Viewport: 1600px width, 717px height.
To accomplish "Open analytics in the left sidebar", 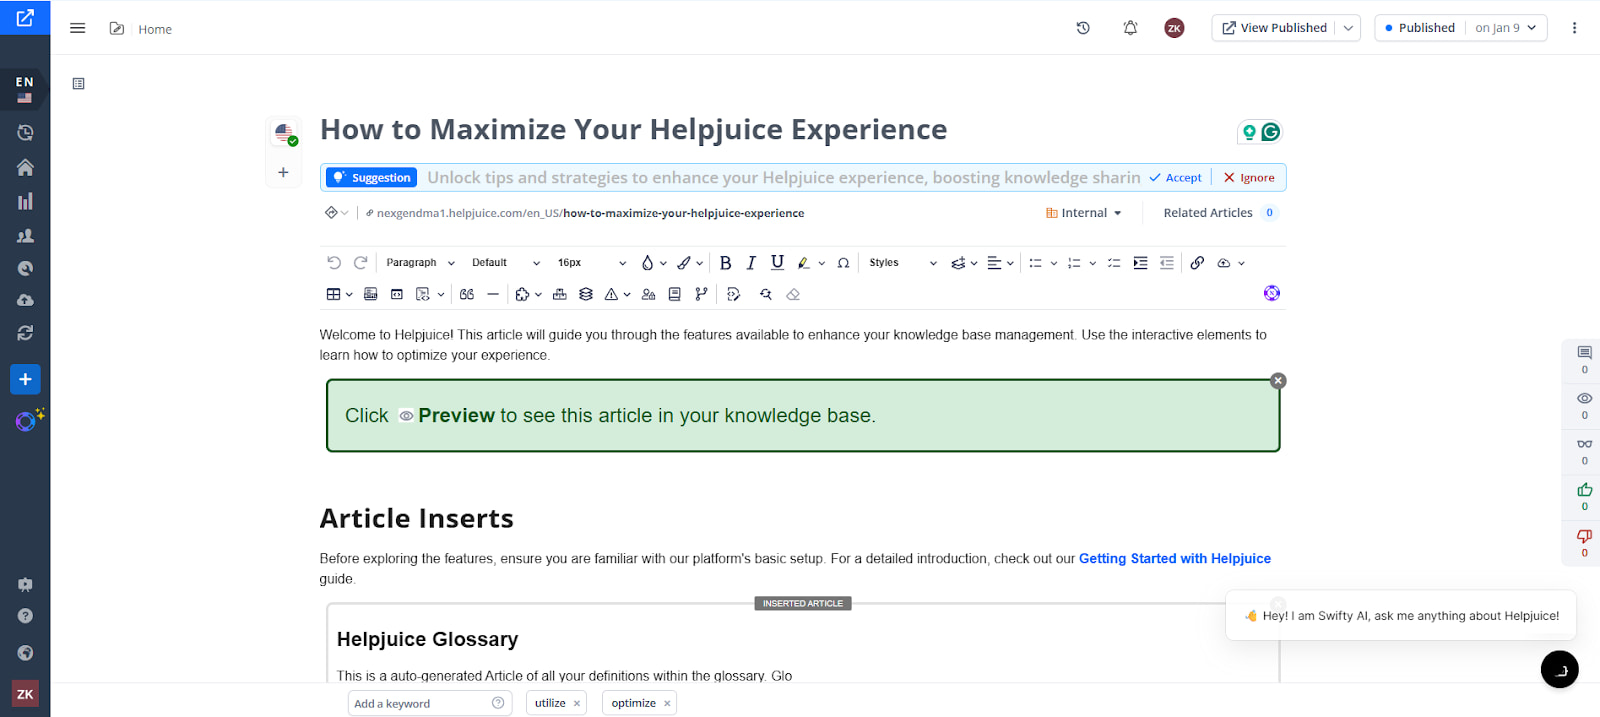I will pyautogui.click(x=25, y=201).
